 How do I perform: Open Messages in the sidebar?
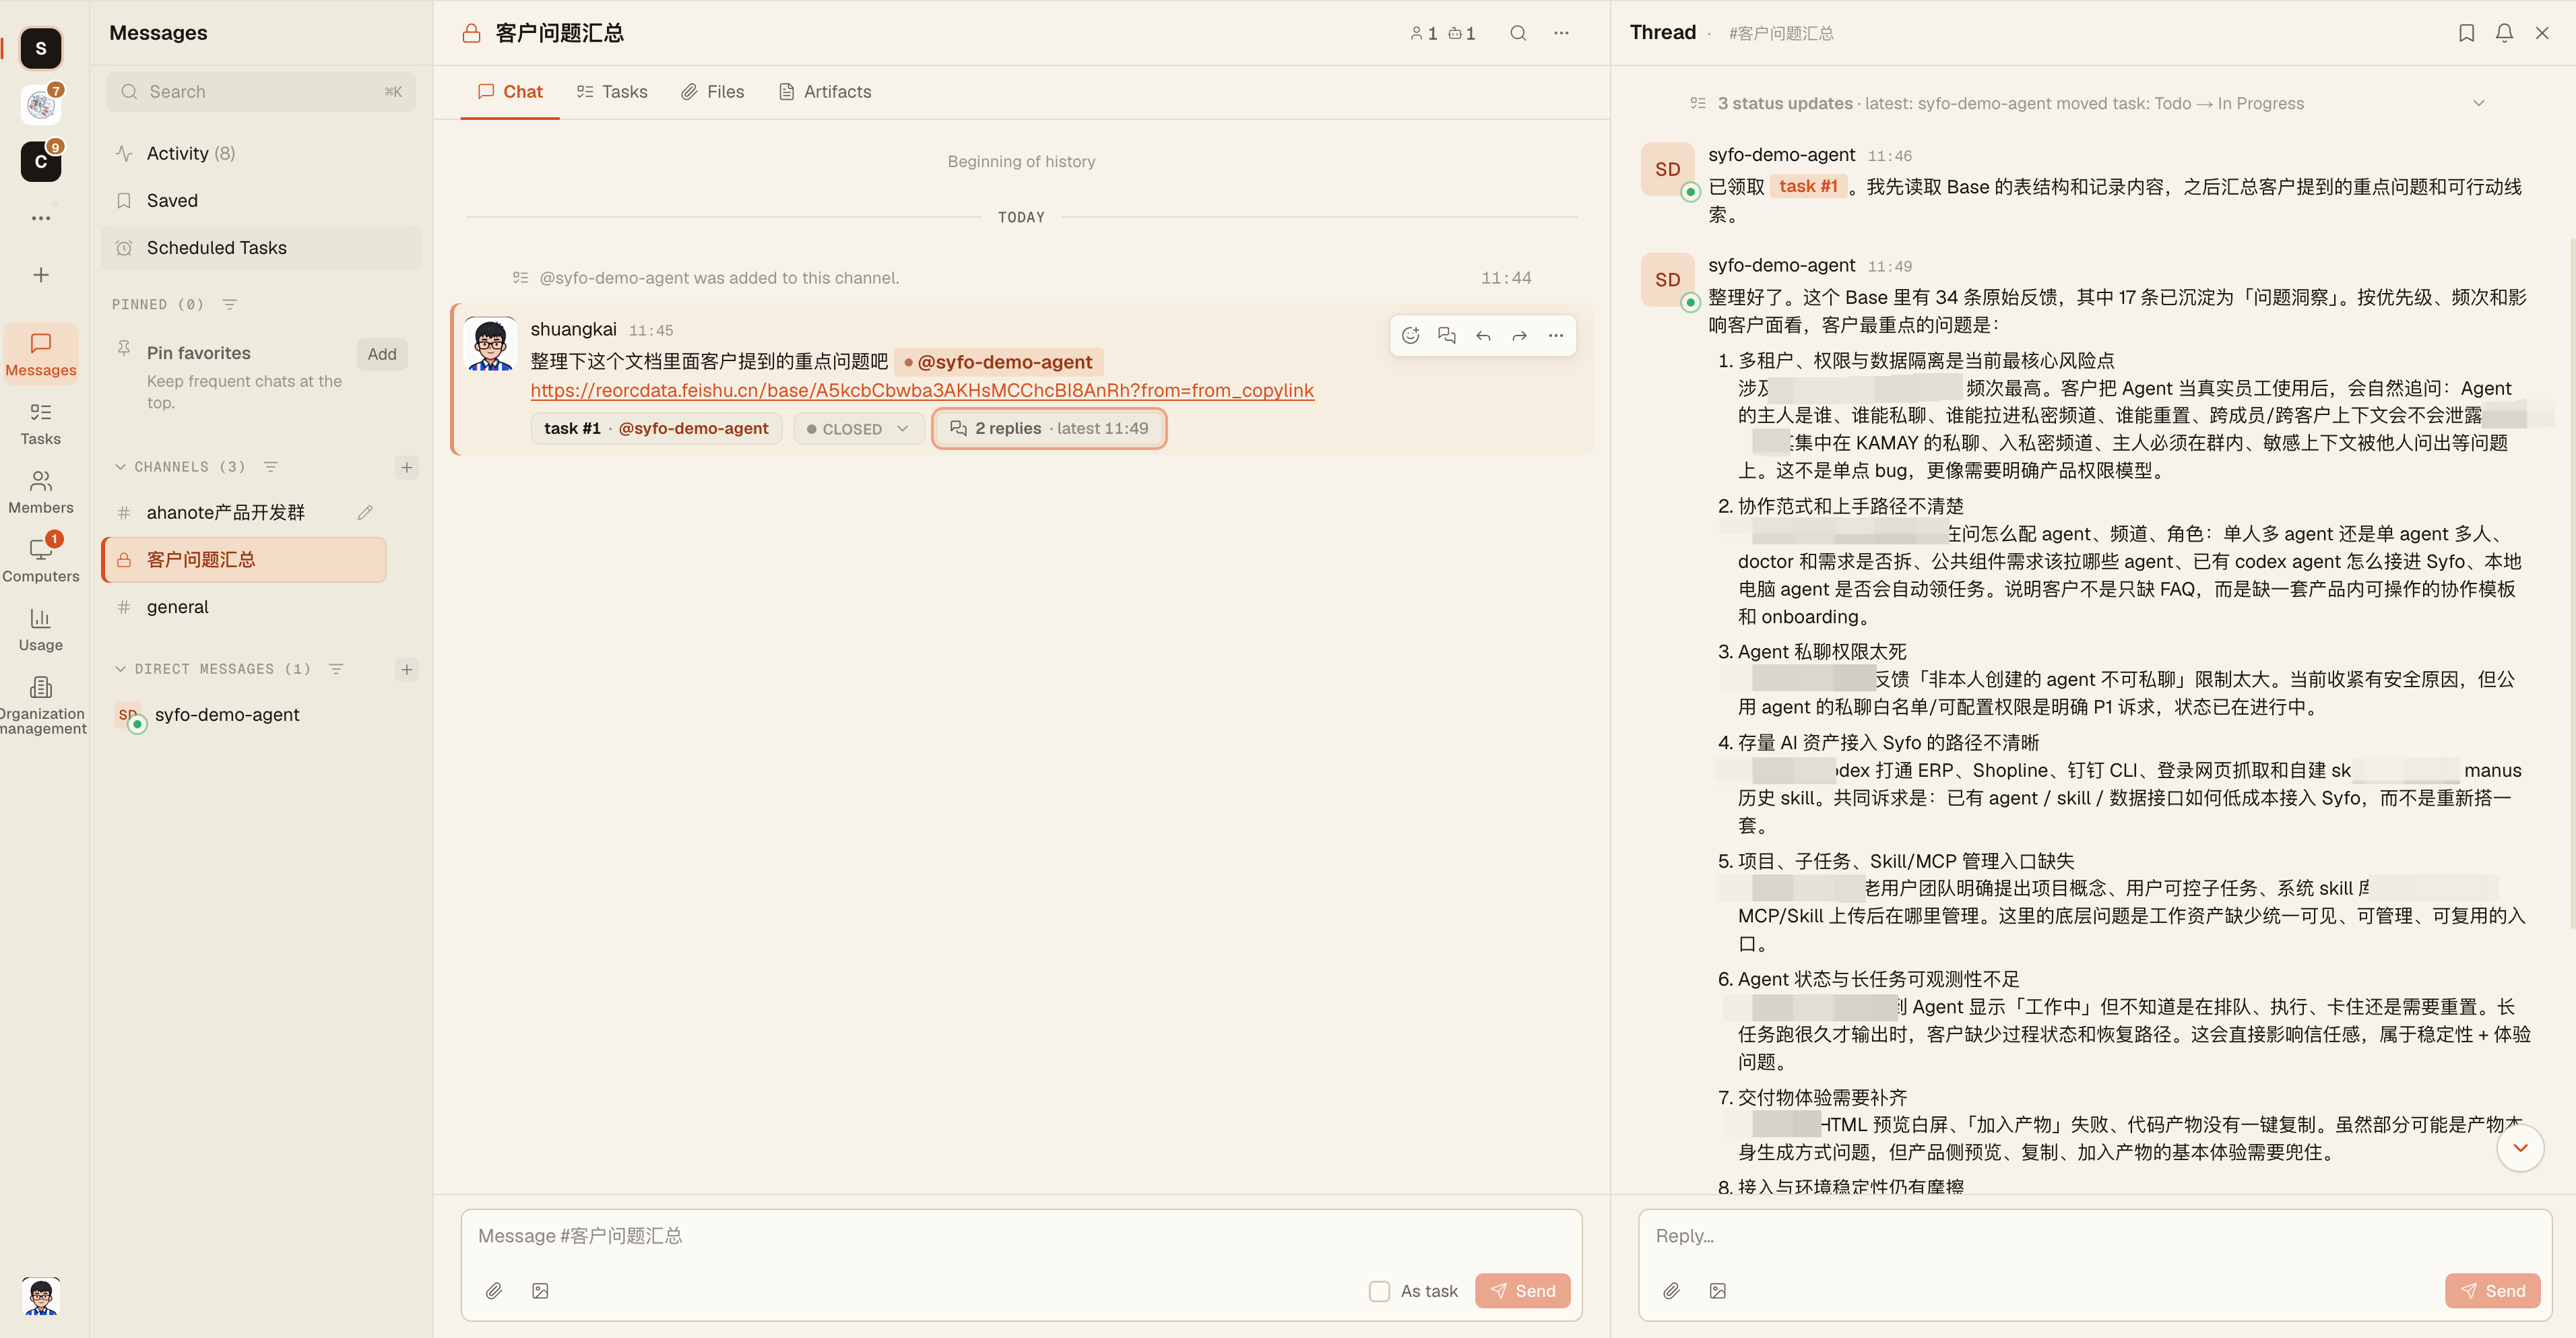[x=40, y=355]
